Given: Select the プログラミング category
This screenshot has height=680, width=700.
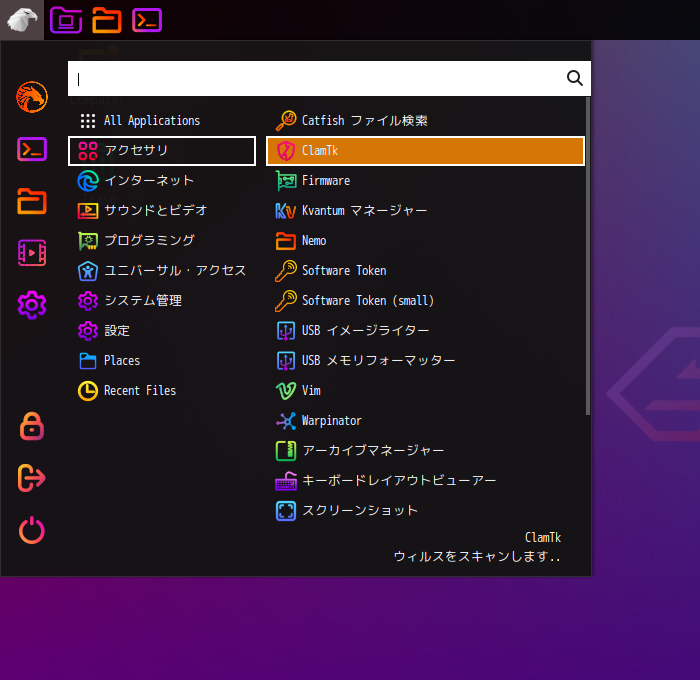Looking at the screenshot, I should 162,241.
